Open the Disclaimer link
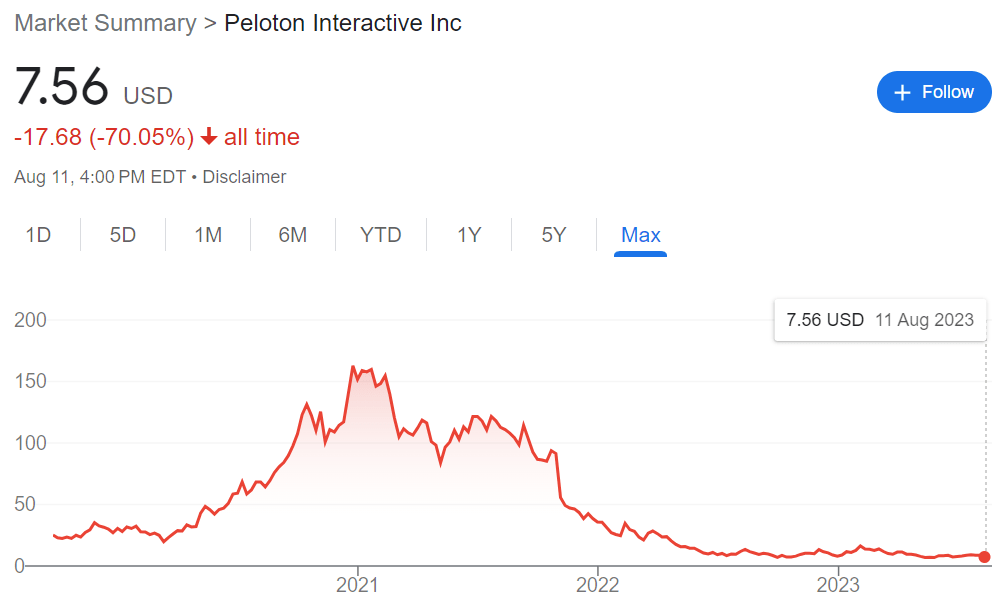The height and width of the screenshot is (606, 999). 244,177
